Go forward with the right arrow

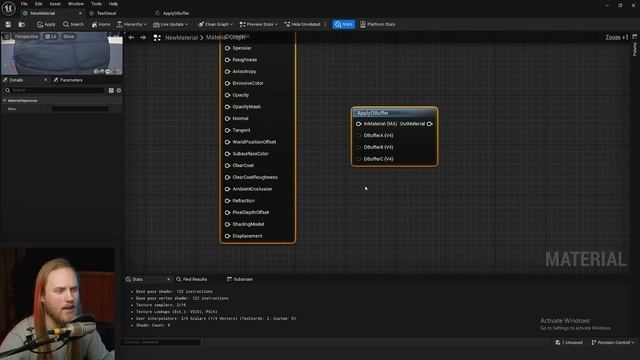pos(143,38)
